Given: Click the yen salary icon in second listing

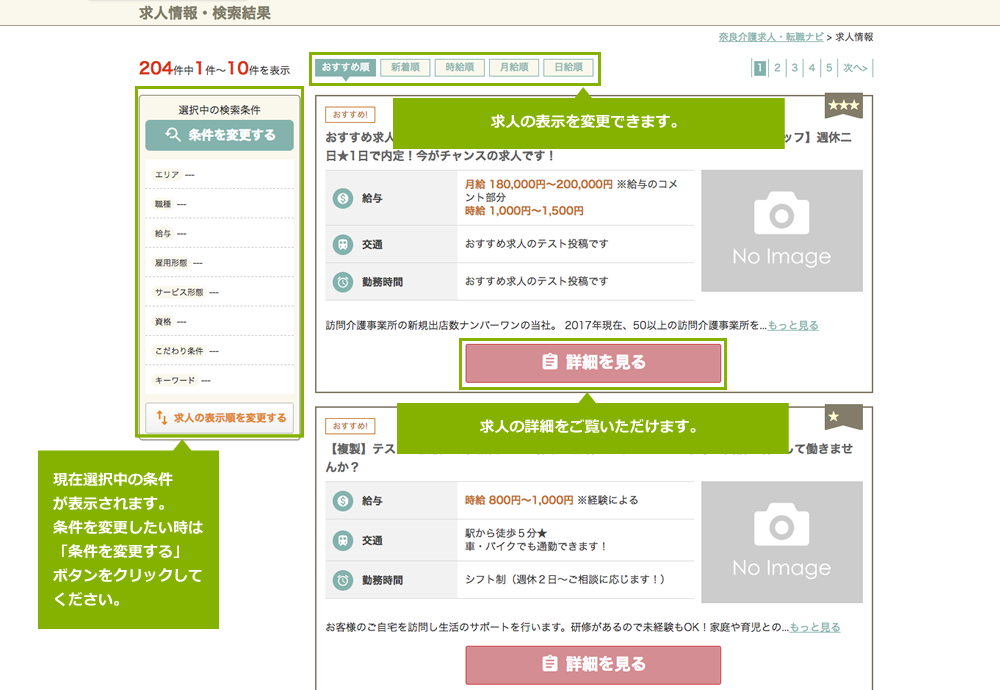Looking at the screenshot, I should click(343, 500).
